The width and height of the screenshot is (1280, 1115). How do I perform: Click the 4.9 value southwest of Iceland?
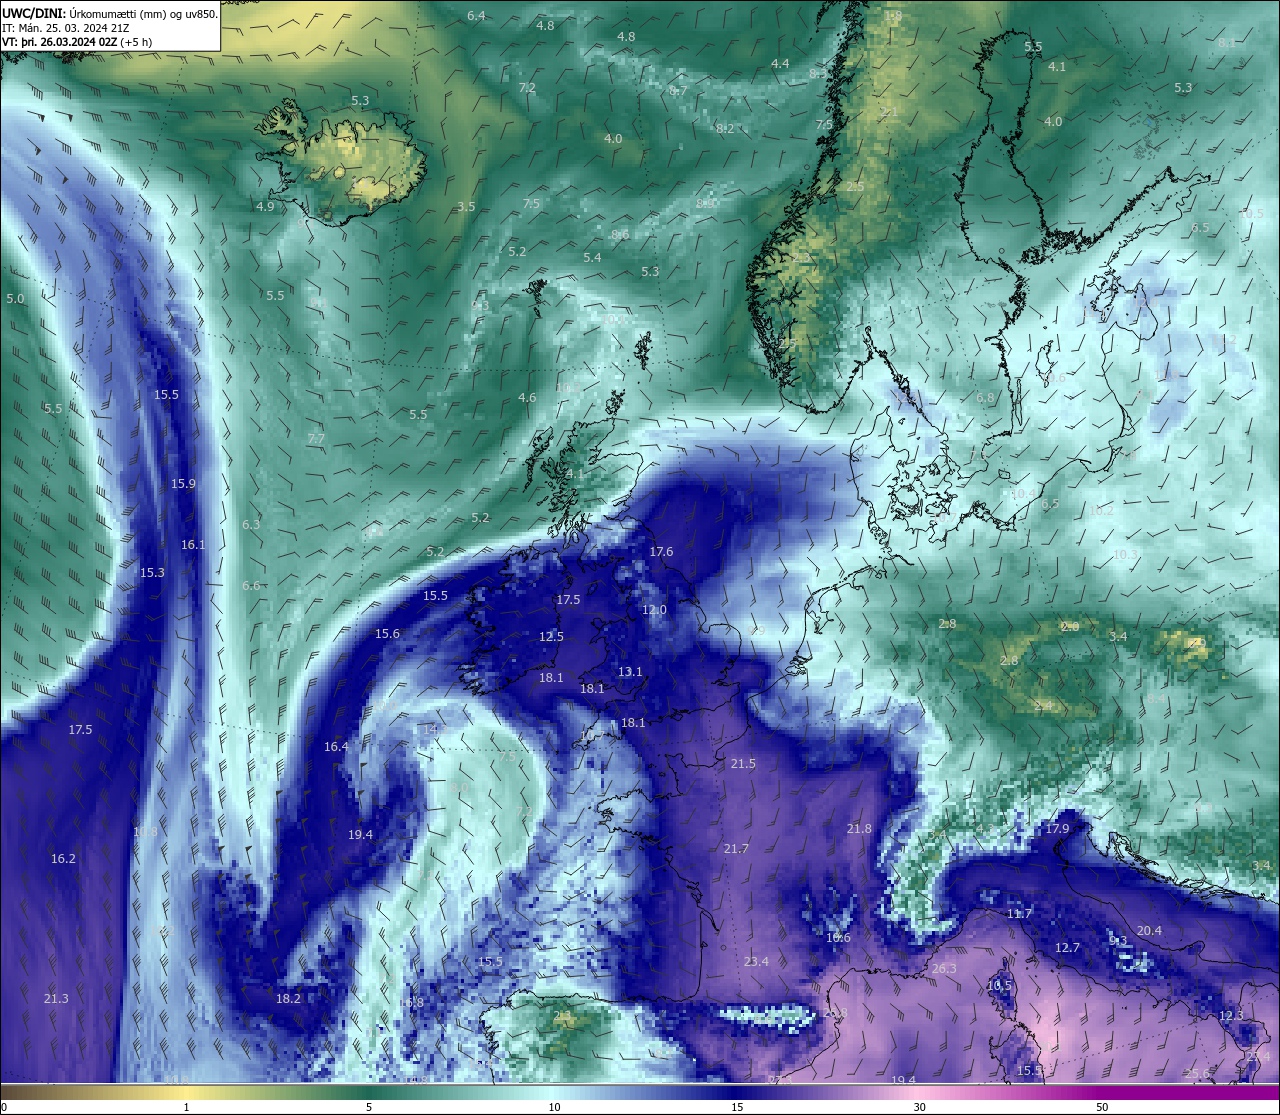click(x=265, y=207)
